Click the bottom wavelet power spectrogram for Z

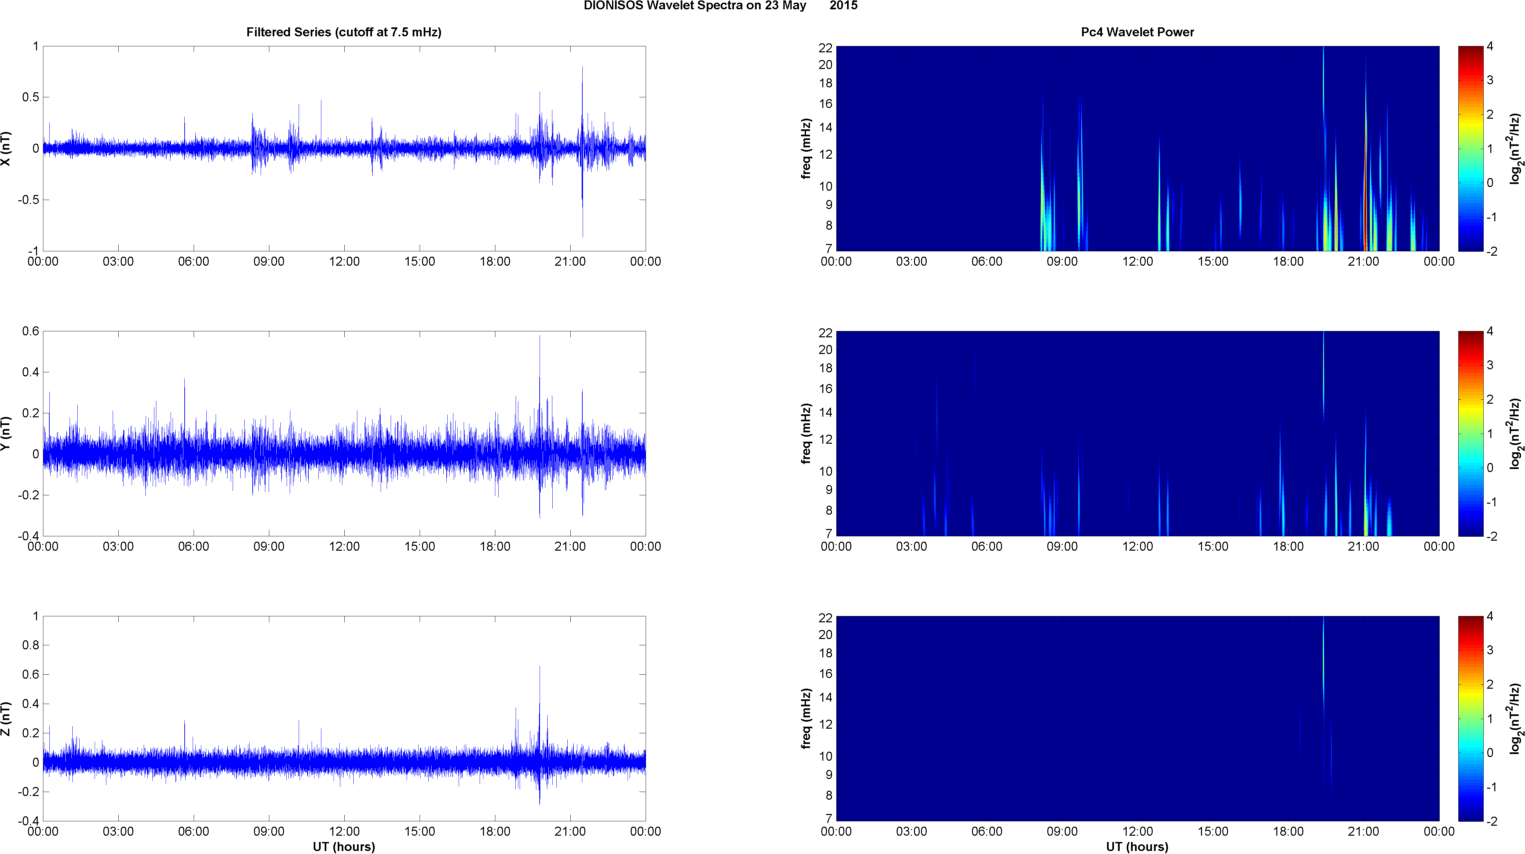coord(1137,718)
